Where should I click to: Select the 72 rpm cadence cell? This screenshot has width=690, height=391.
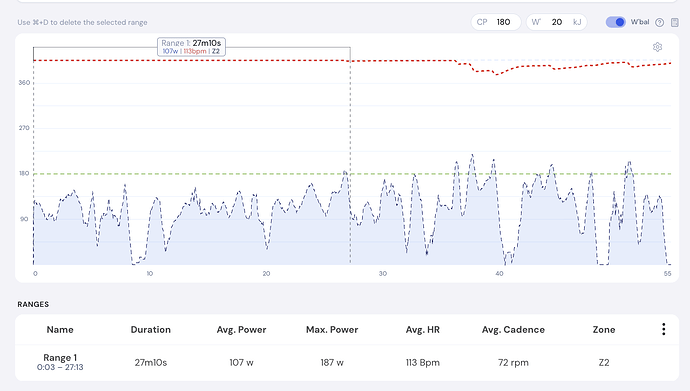pos(513,362)
